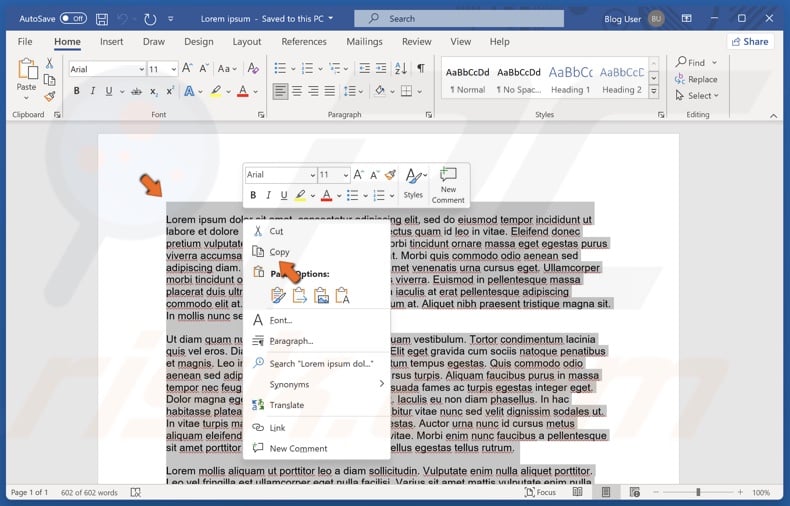790x506 pixels.
Task: Open Ribbon Display Options icon
Action: (x=686, y=18)
